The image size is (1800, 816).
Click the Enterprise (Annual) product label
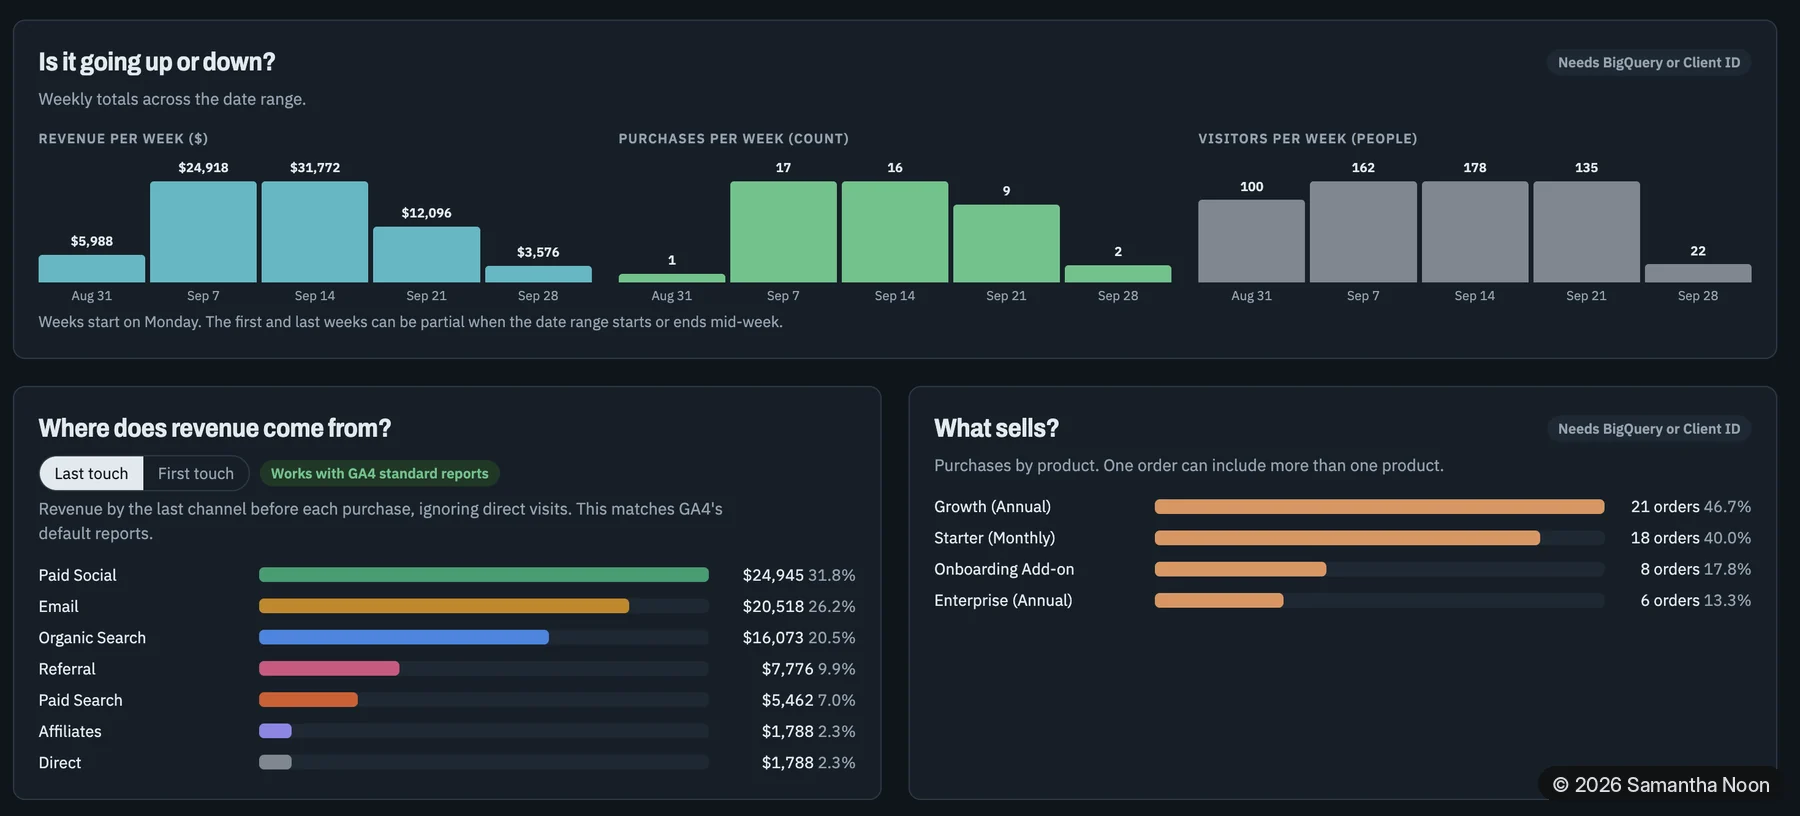tap(1003, 600)
